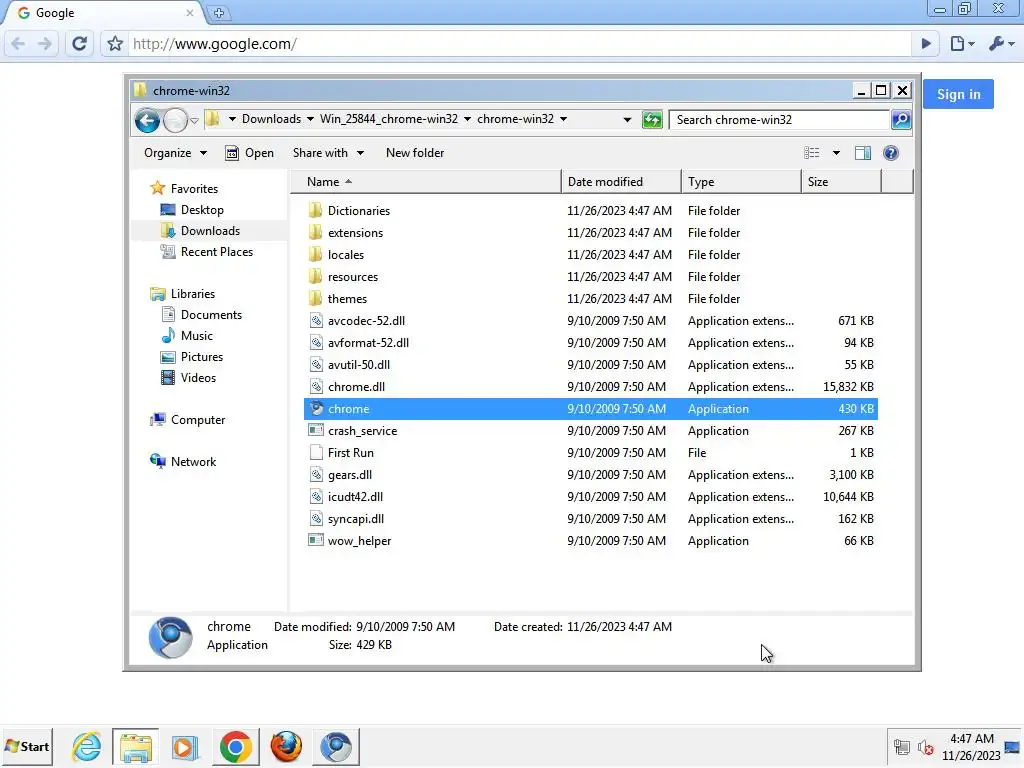Go back in the Explorer window

point(147,120)
